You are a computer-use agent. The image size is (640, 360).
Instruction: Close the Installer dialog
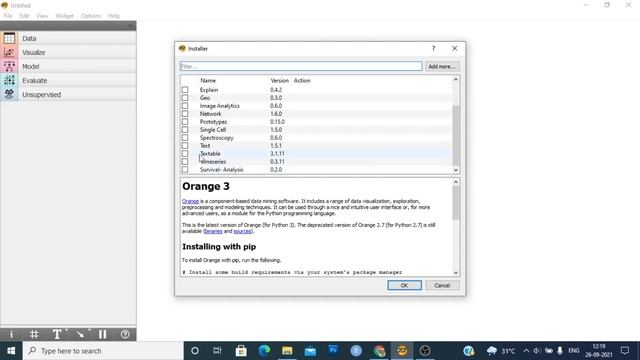click(454, 48)
